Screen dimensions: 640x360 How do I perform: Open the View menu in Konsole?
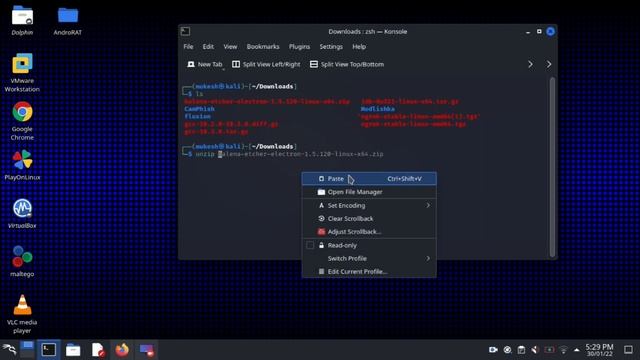(230, 47)
